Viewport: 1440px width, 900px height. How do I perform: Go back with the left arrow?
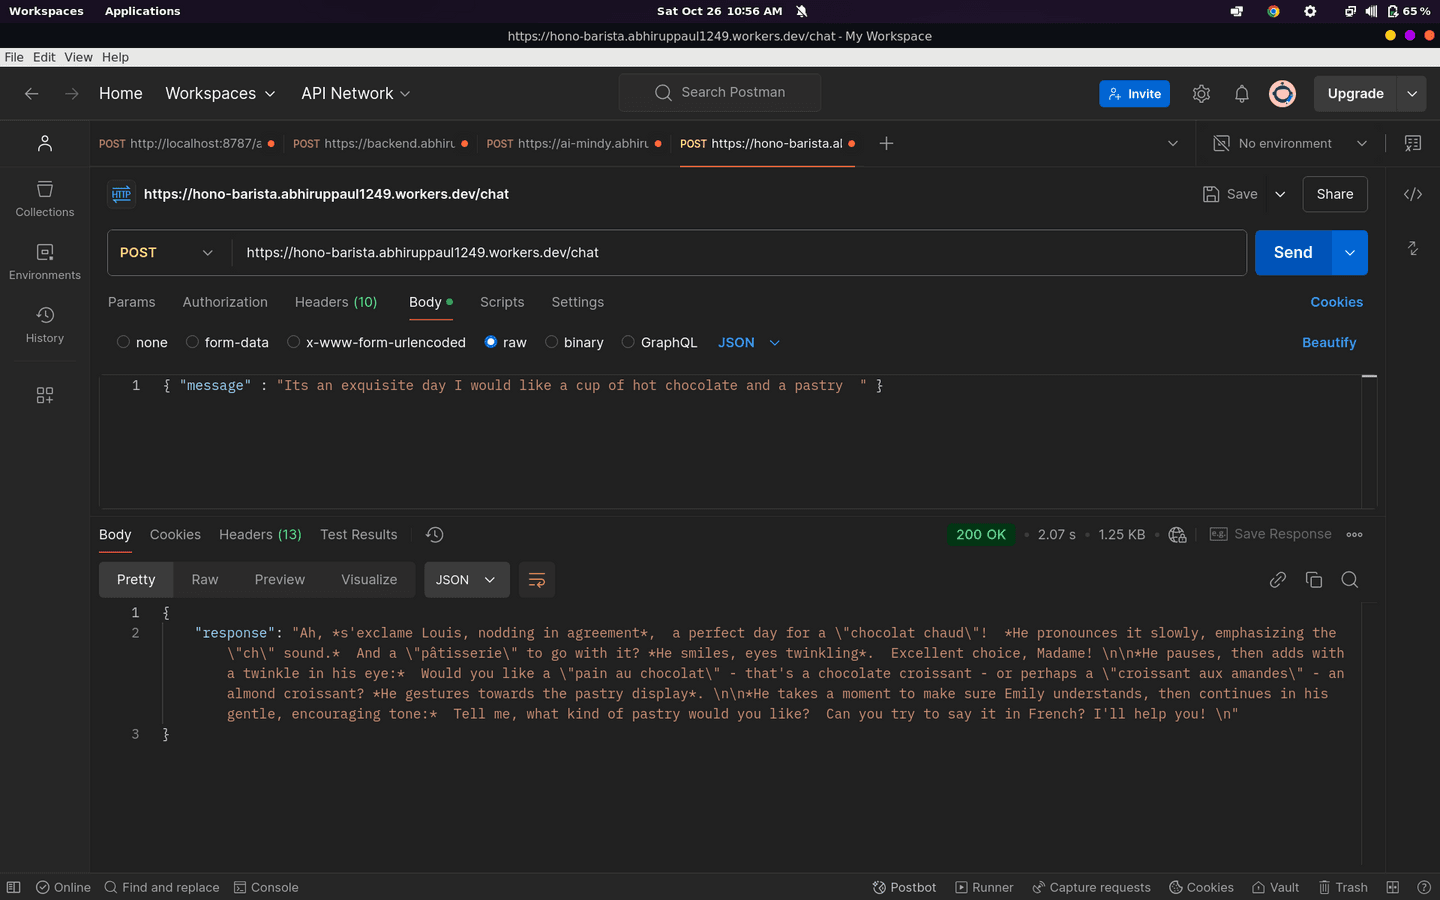[32, 93]
